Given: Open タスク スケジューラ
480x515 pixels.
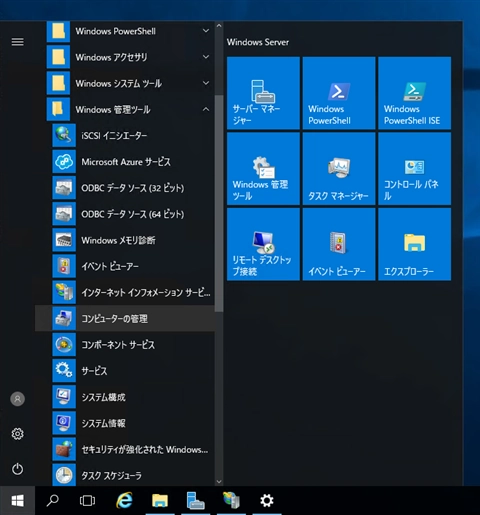Looking at the screenshot, I should (125, 475).
